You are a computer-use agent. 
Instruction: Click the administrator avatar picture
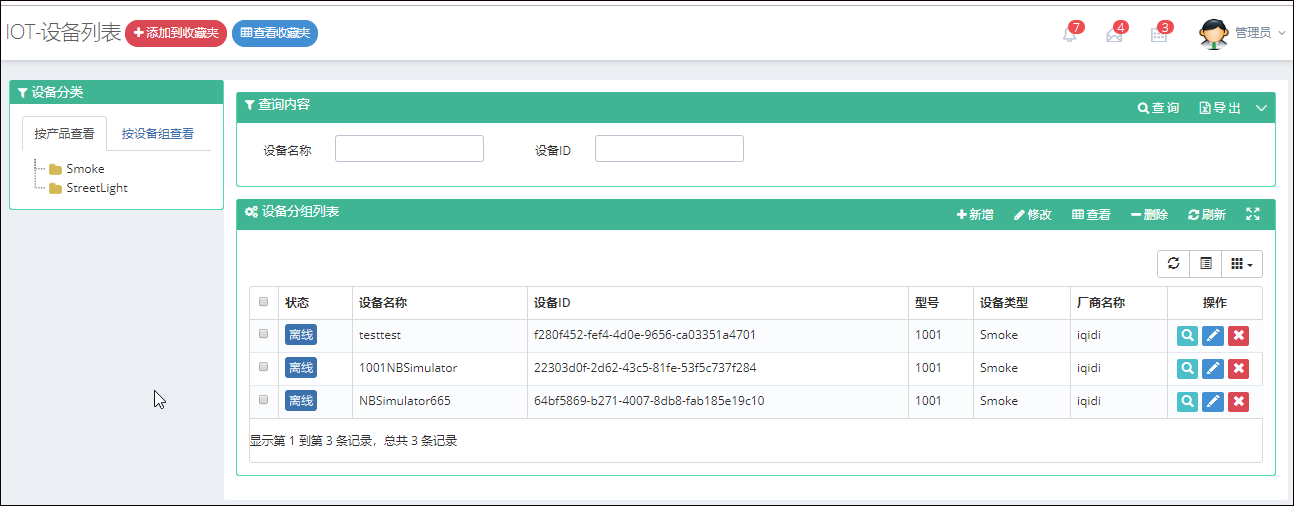tap(1214, 33)
